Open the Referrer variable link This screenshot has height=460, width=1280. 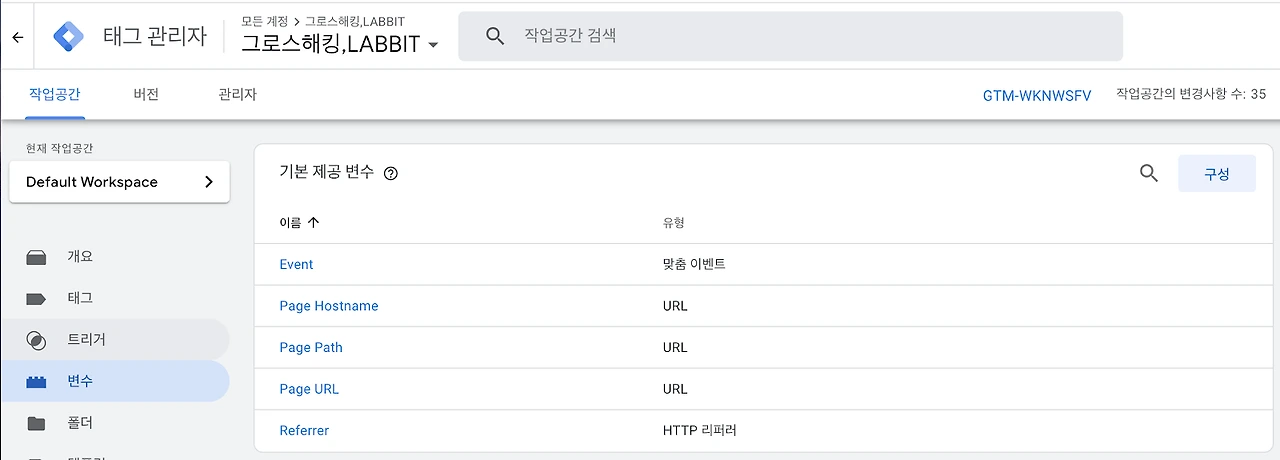click(x=304, y=430)
